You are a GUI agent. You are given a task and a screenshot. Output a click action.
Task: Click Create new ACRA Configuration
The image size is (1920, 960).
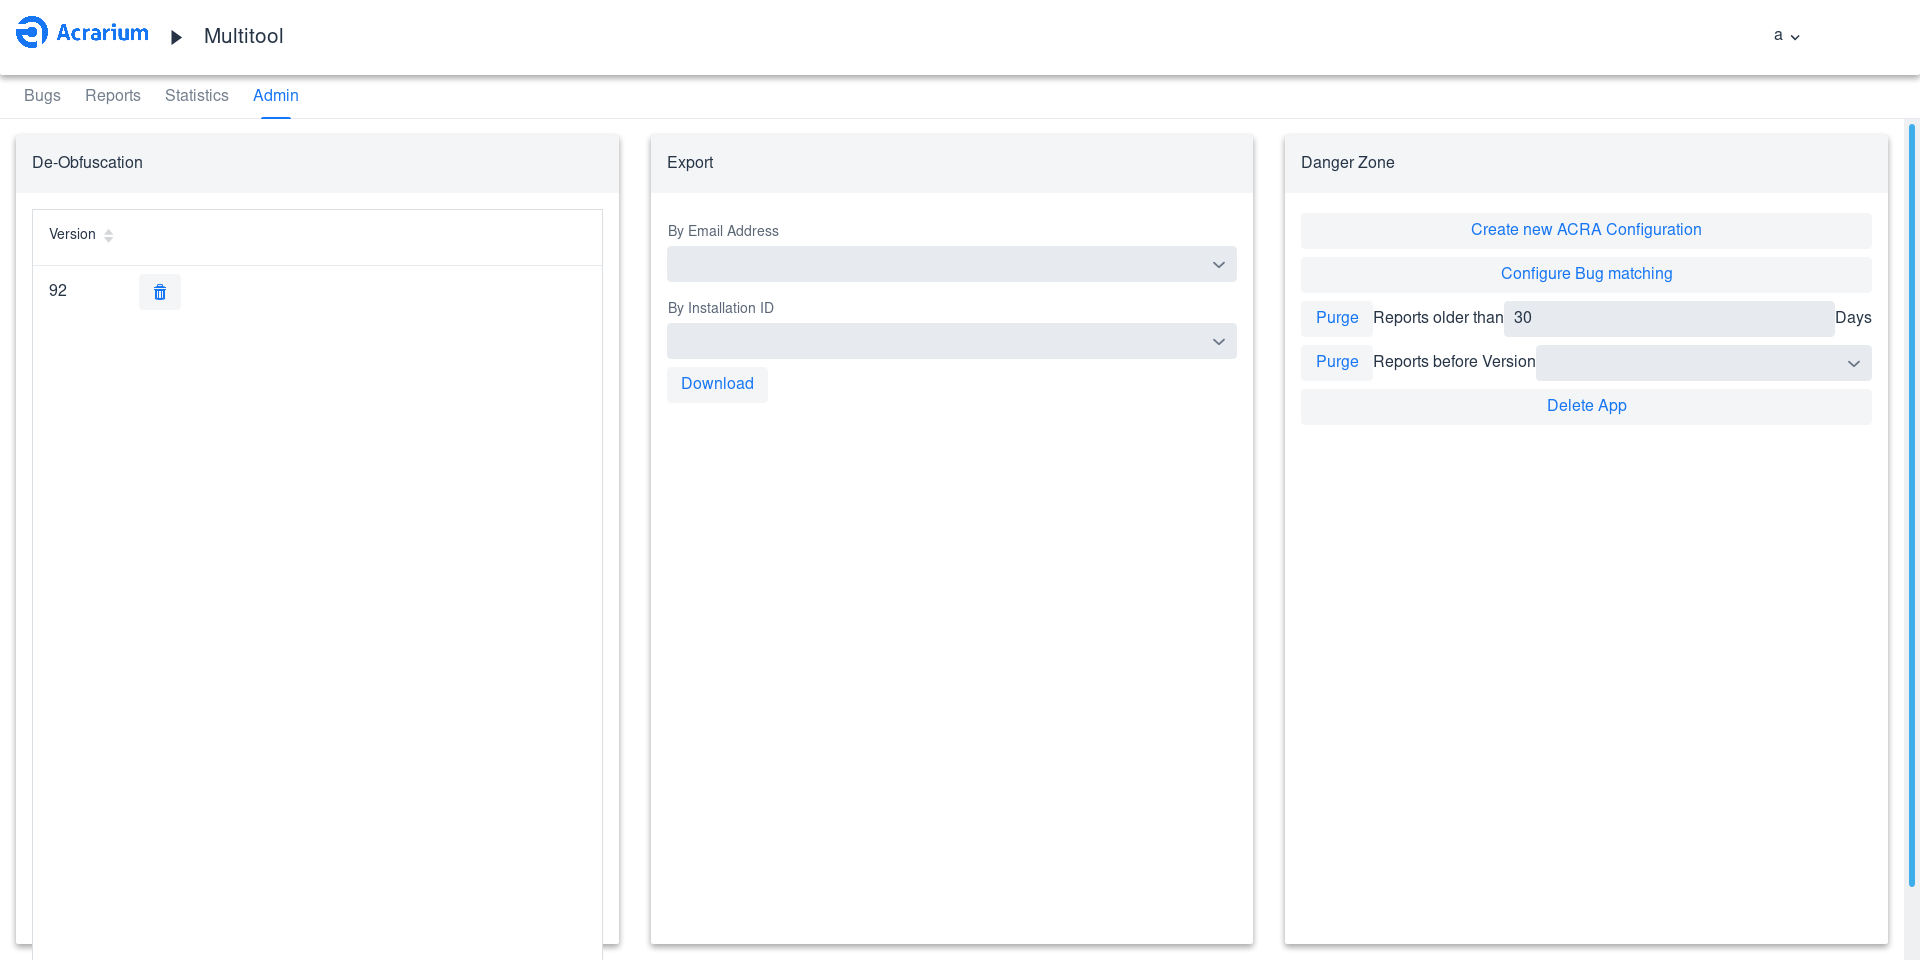(x=1586, y=230)
